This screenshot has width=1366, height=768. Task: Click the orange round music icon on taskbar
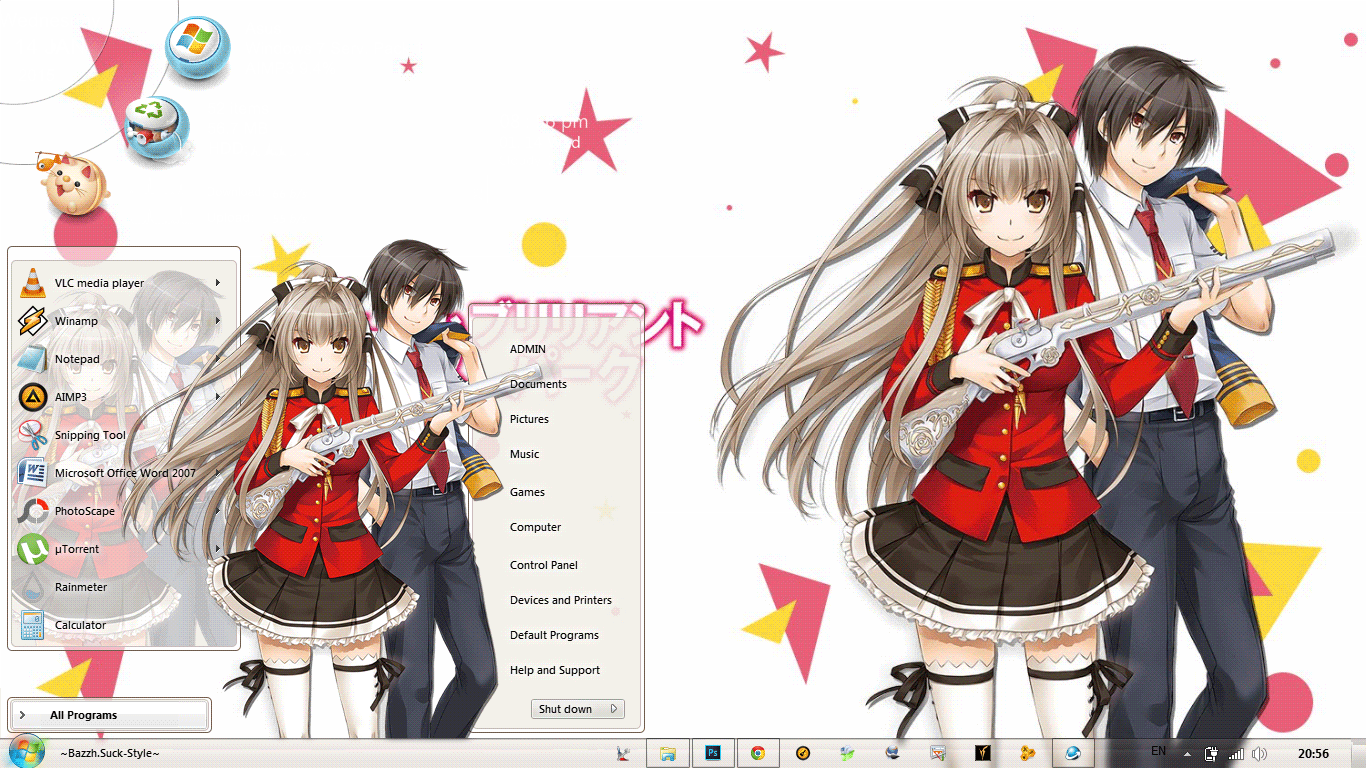pyautogui.click(x=802, y=753)
